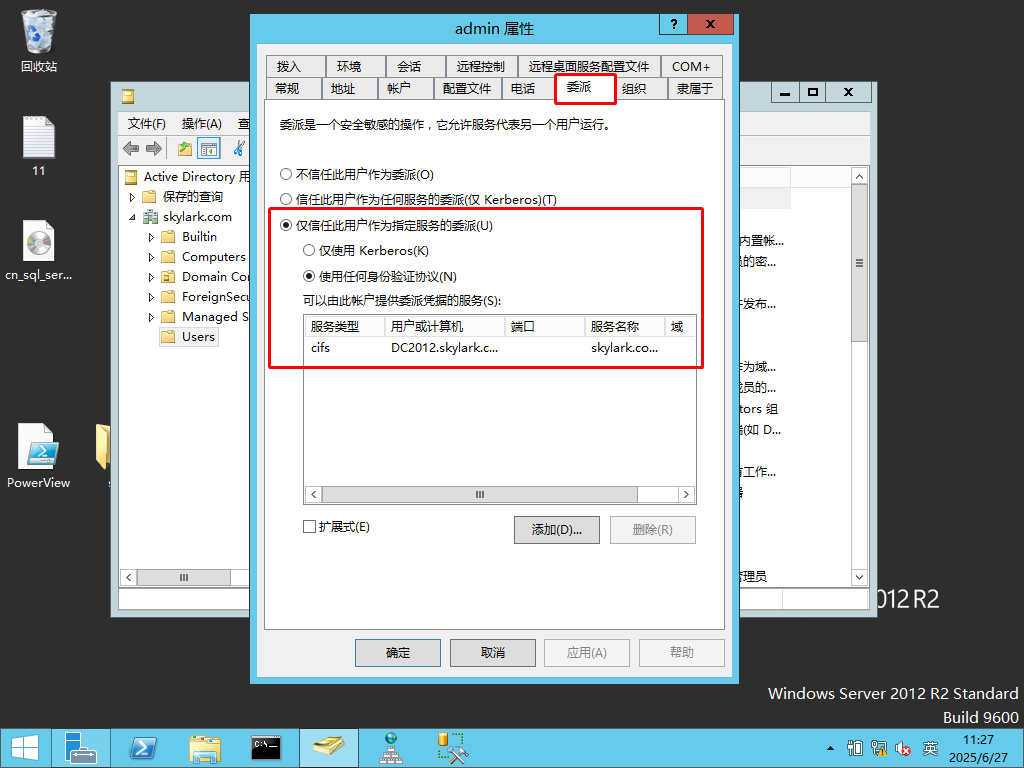Toggle the show/hide console tree icon
This screenshot has height=768, width=1024.
click(x=209, y=149)
